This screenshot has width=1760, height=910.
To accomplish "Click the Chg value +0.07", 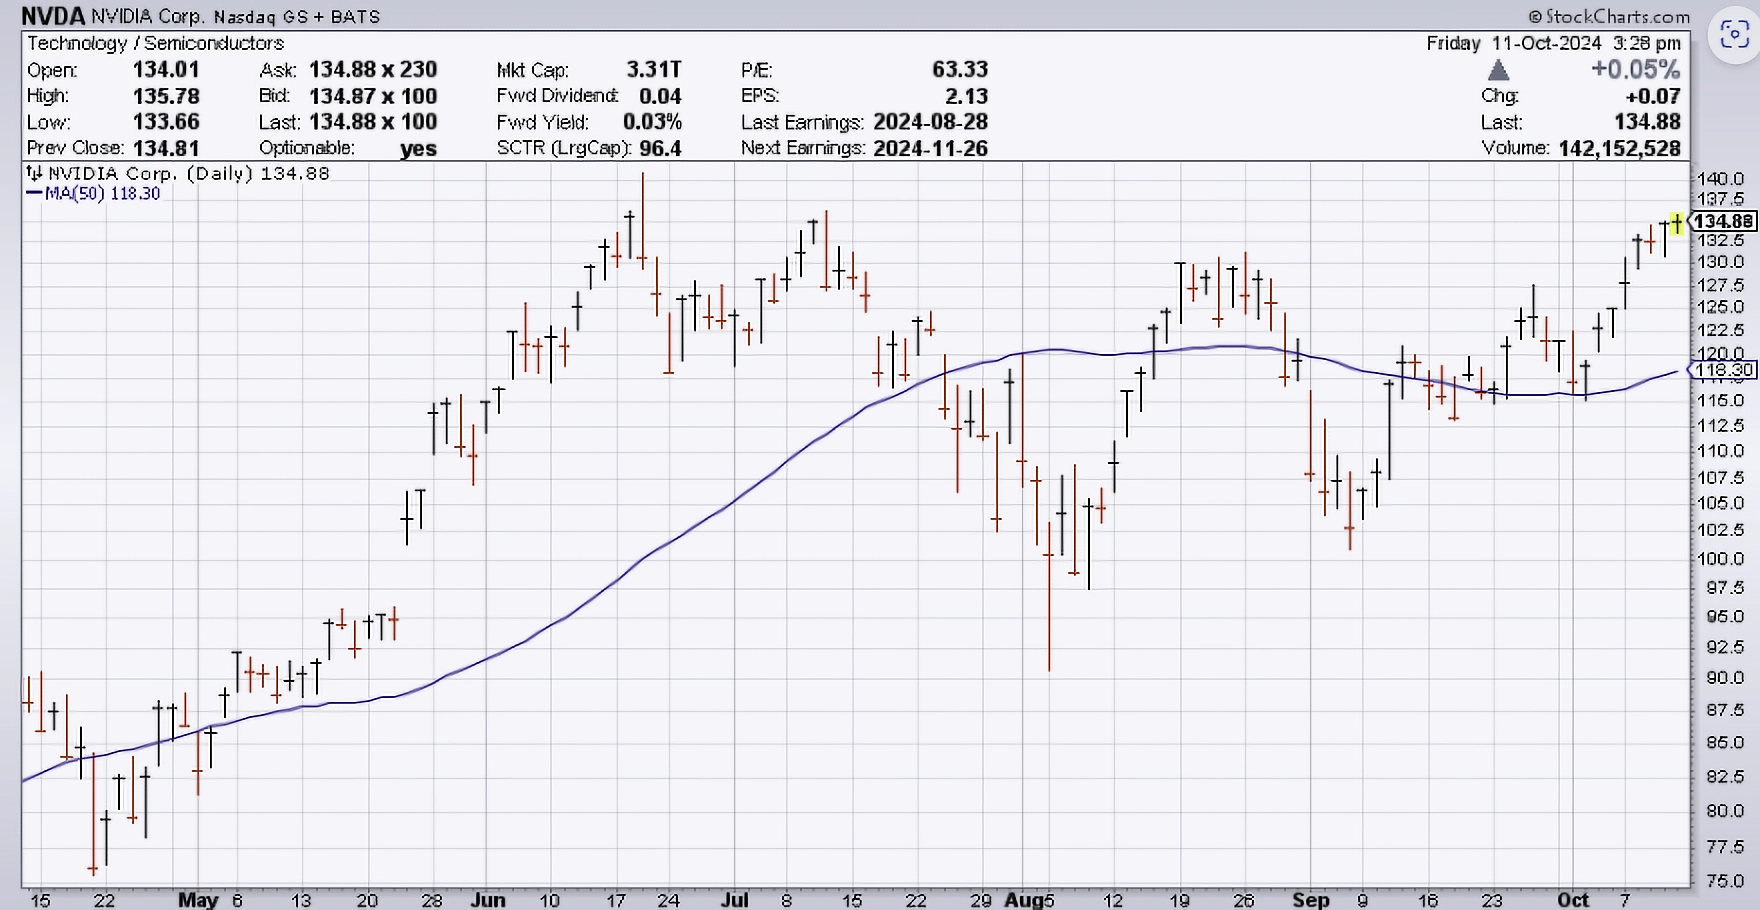I will (1653, 96).
